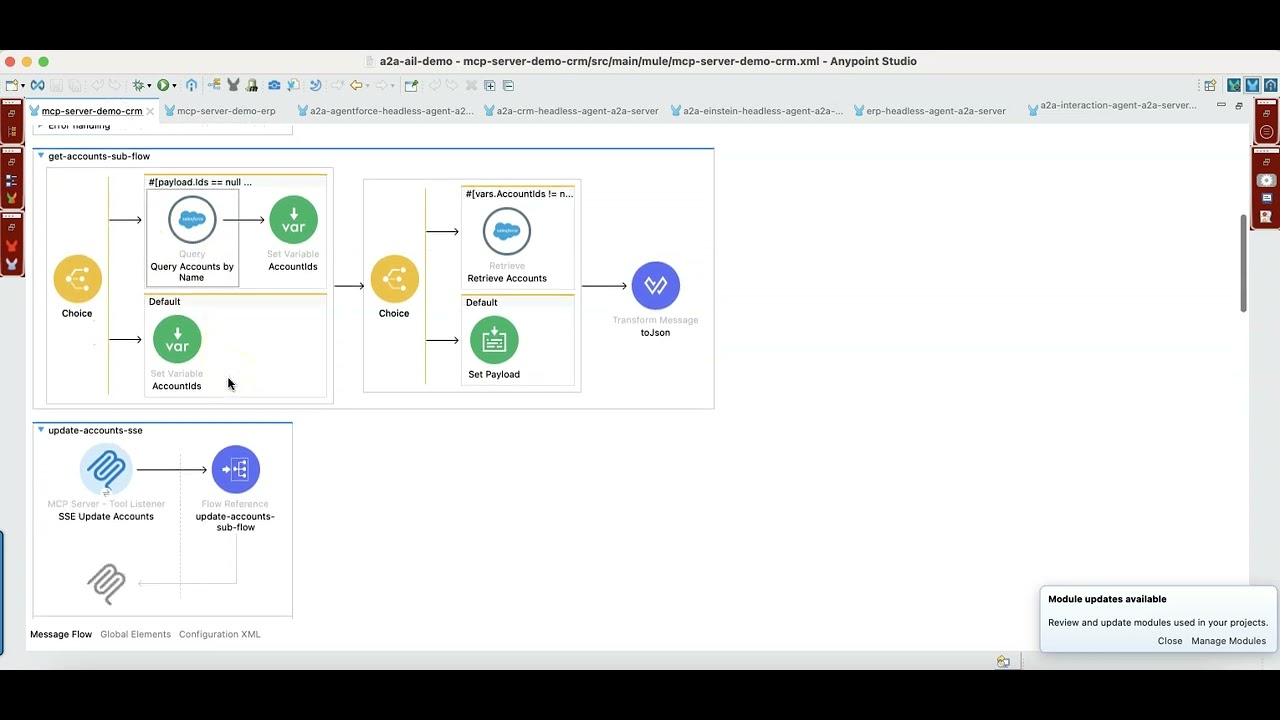Screen dimensions: 1280x720
Task: Maximize the editor area
Action: 1239,105
